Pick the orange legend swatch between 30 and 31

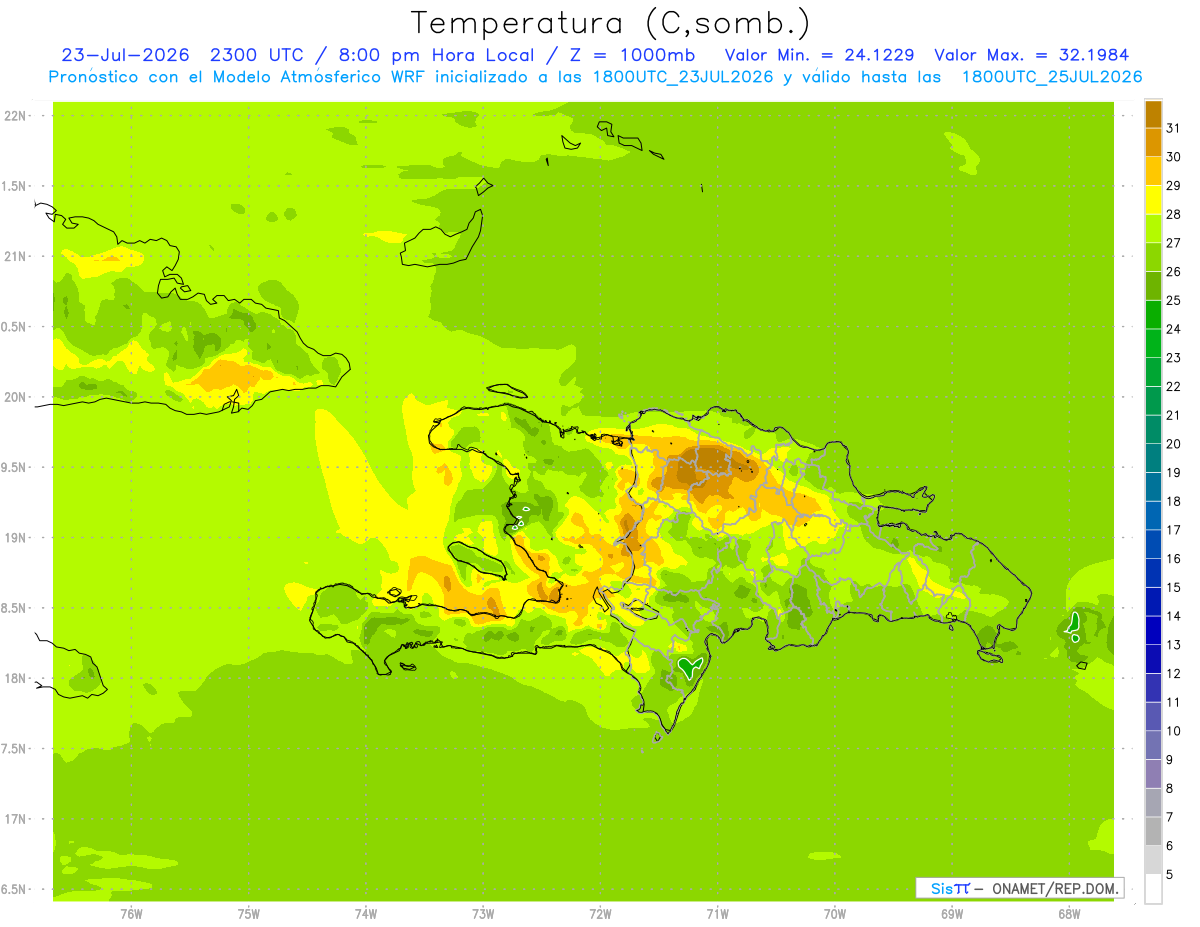point(1153,142)
